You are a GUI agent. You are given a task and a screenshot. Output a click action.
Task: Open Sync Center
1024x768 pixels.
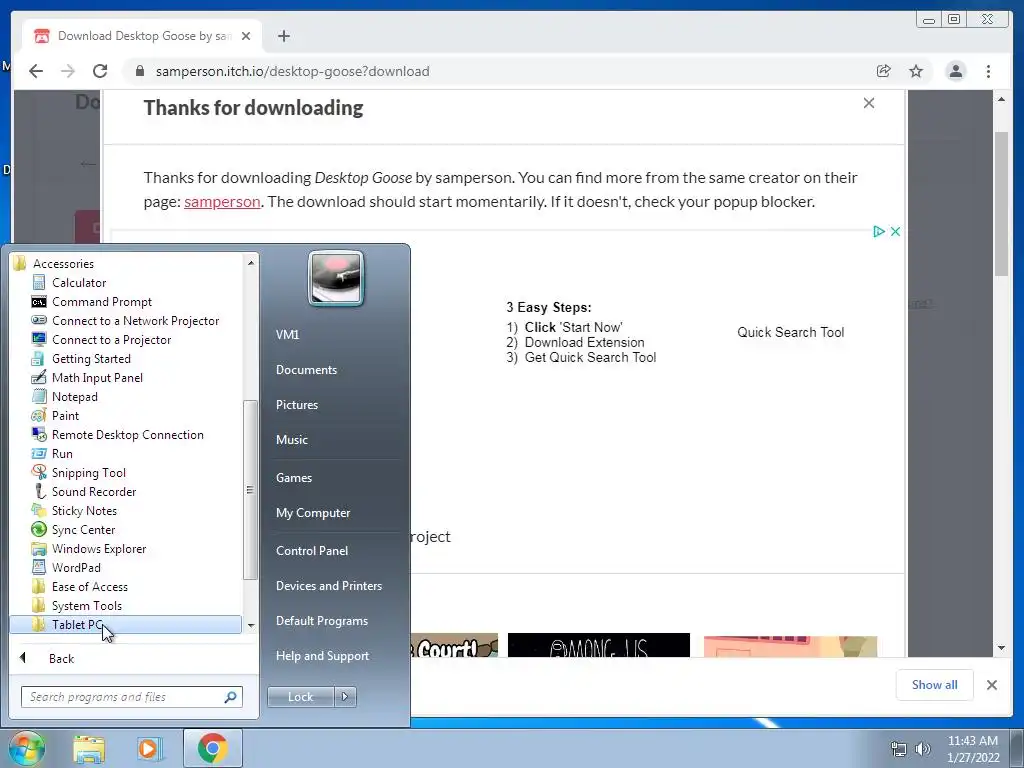tap(83, 529)
